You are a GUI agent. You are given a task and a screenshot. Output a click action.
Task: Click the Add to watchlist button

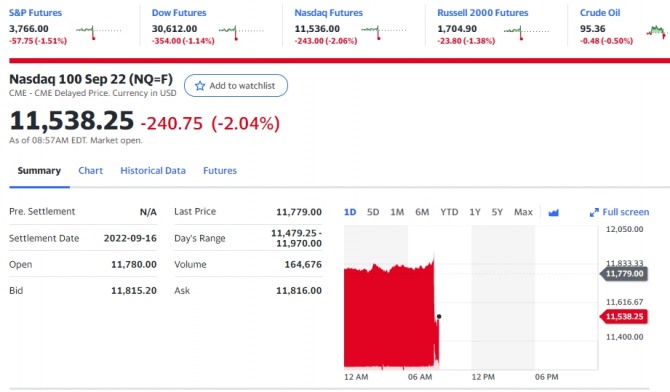[236, 85]
